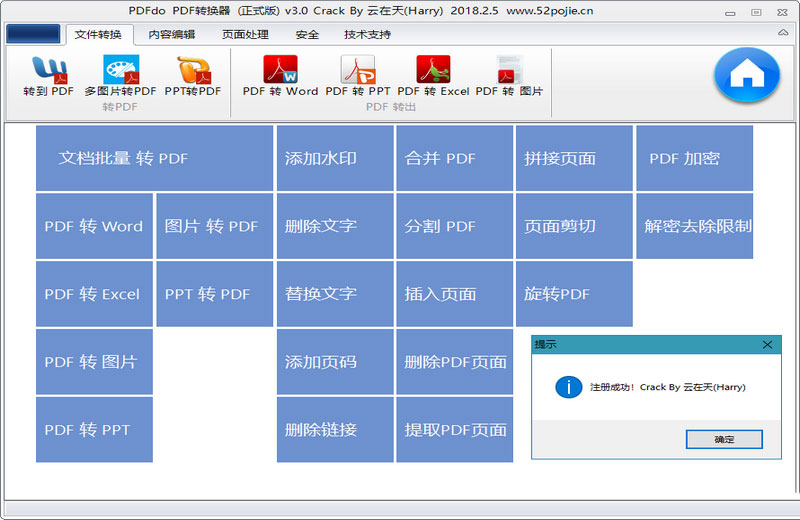Select the 合并 PDF tile

455,158
